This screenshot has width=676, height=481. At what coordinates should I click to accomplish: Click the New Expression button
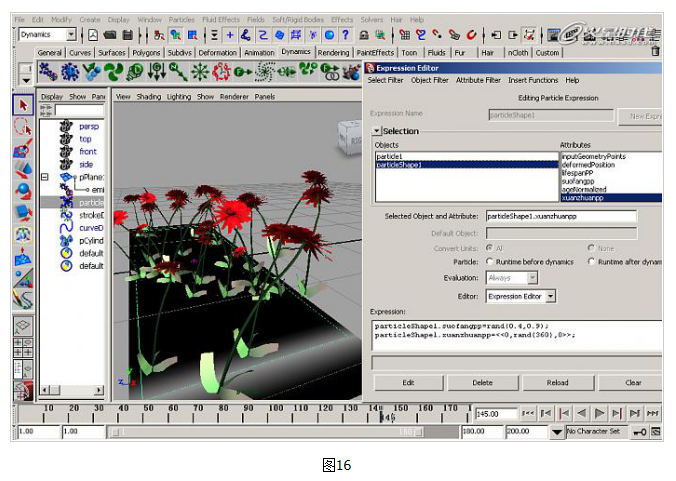(640, 116)
